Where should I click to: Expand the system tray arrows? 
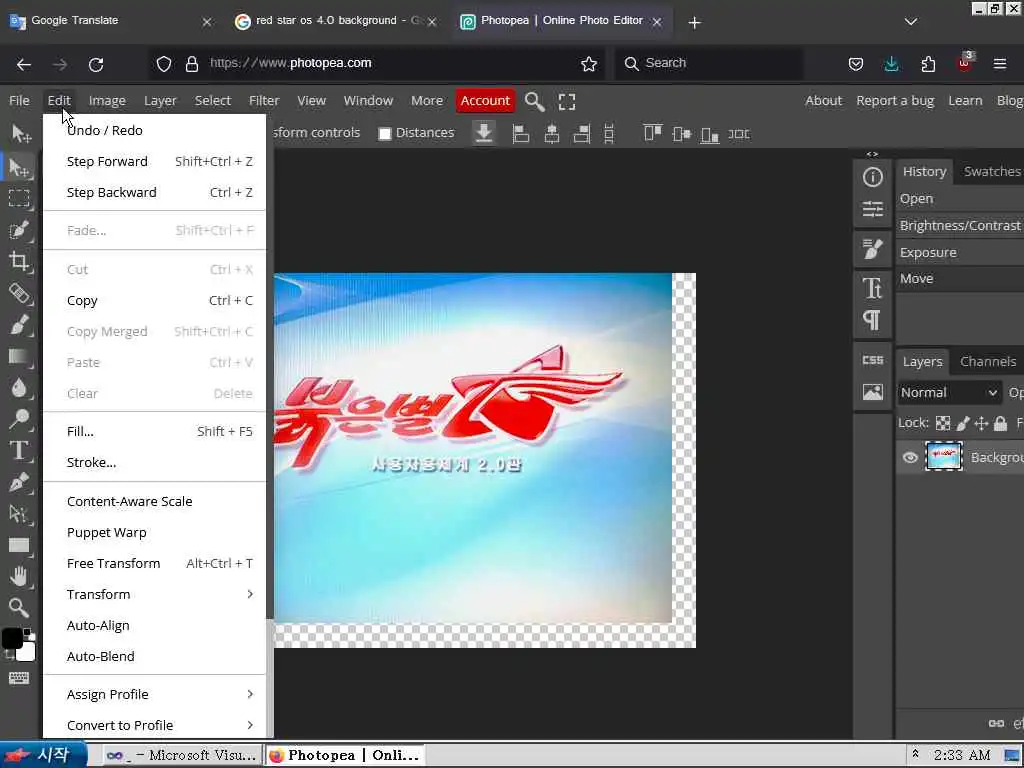[916, 754]
